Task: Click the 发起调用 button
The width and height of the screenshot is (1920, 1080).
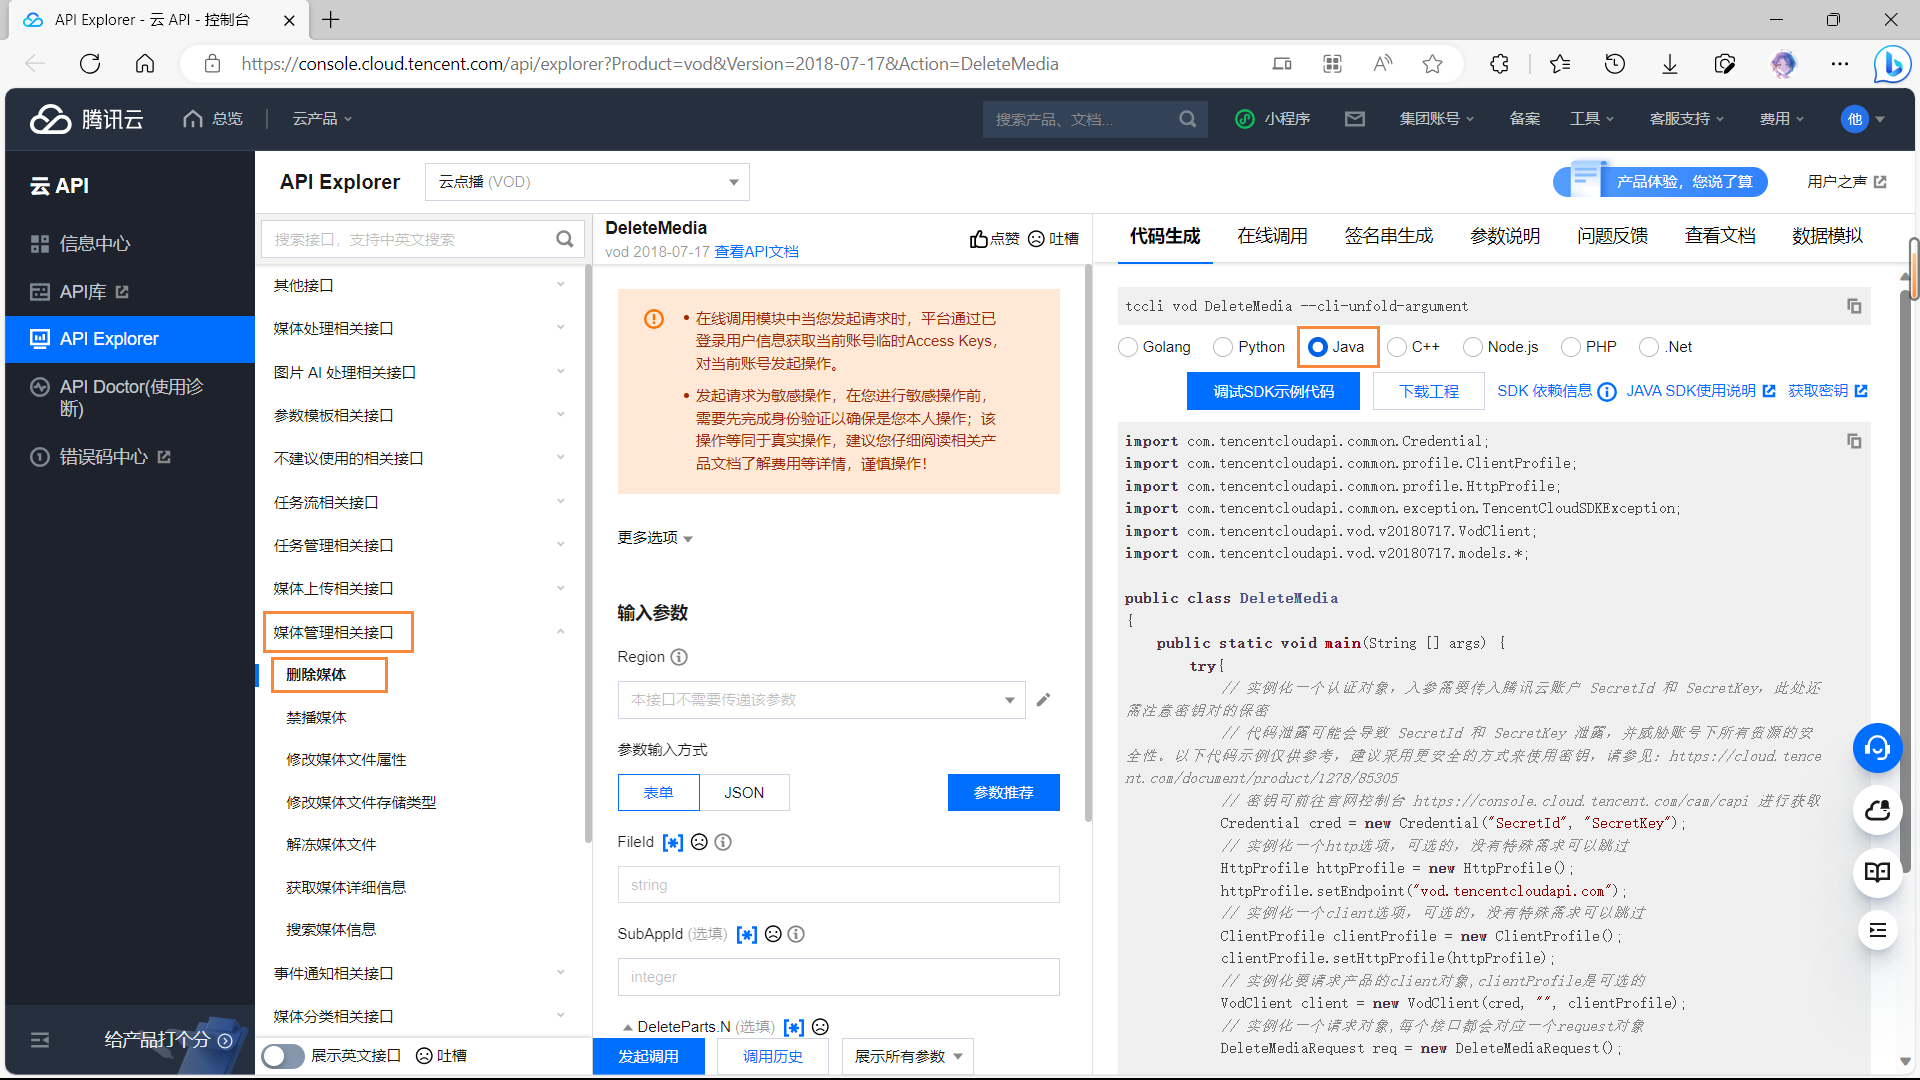Action: (648, 1056)
